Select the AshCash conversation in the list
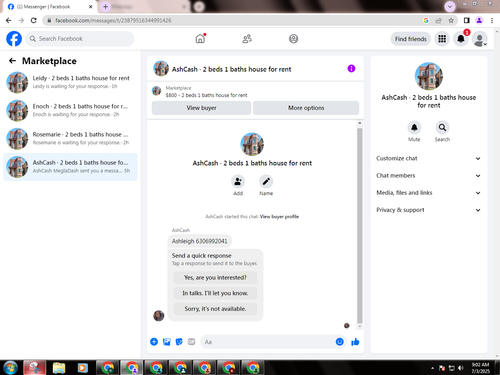500x375 pixels. [70, 167]
